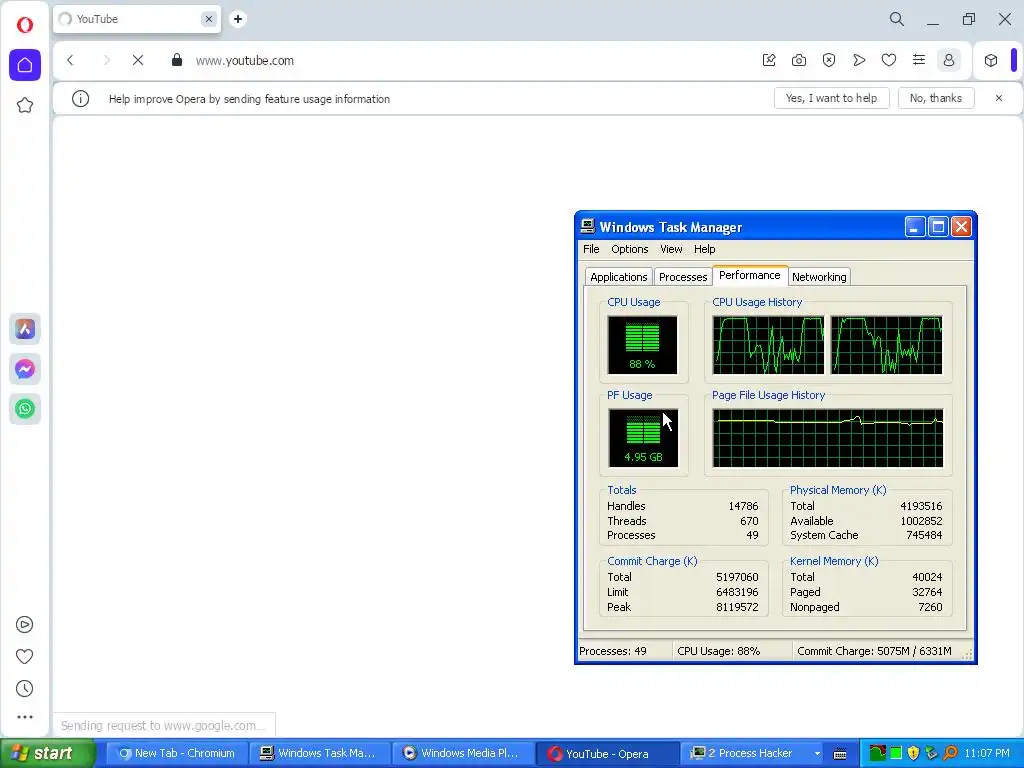Open Messenger in Opera sidebar
The width and height of the screenshot is (1024, 768).
click(25, 369)
